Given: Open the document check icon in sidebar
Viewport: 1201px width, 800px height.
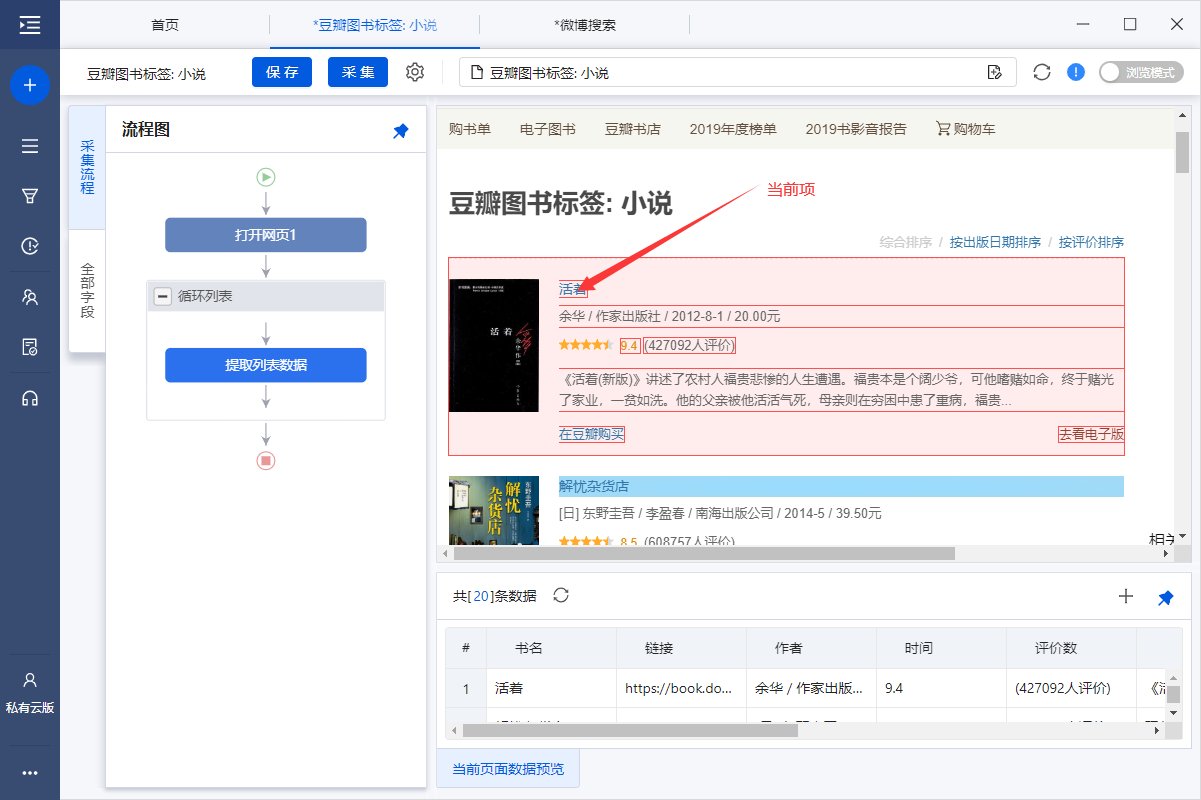Looking at the screenshot, I should [30, 347].
